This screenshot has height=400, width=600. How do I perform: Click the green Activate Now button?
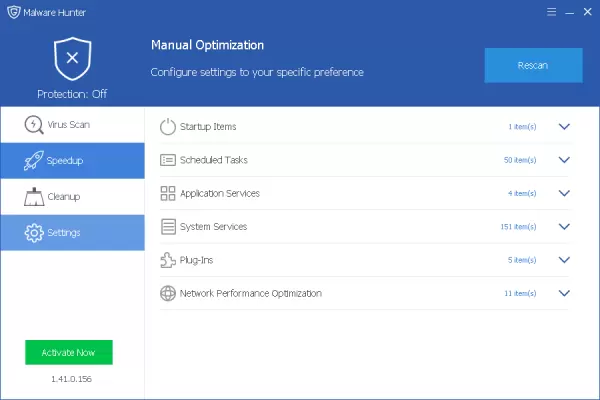(x=69, y=353)
